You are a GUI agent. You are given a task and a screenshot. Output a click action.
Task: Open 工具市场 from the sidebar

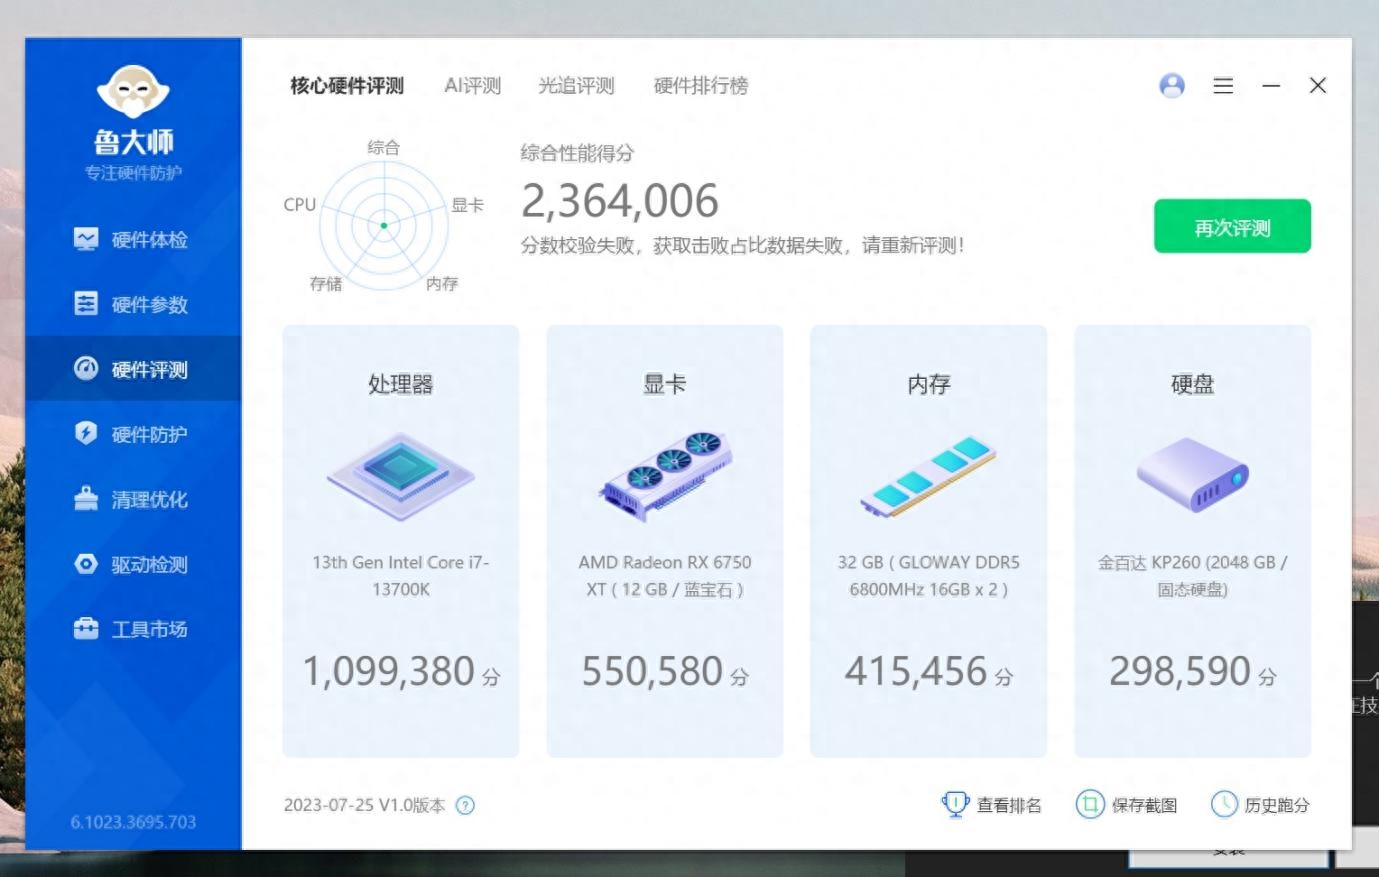(x=132, y=629)
